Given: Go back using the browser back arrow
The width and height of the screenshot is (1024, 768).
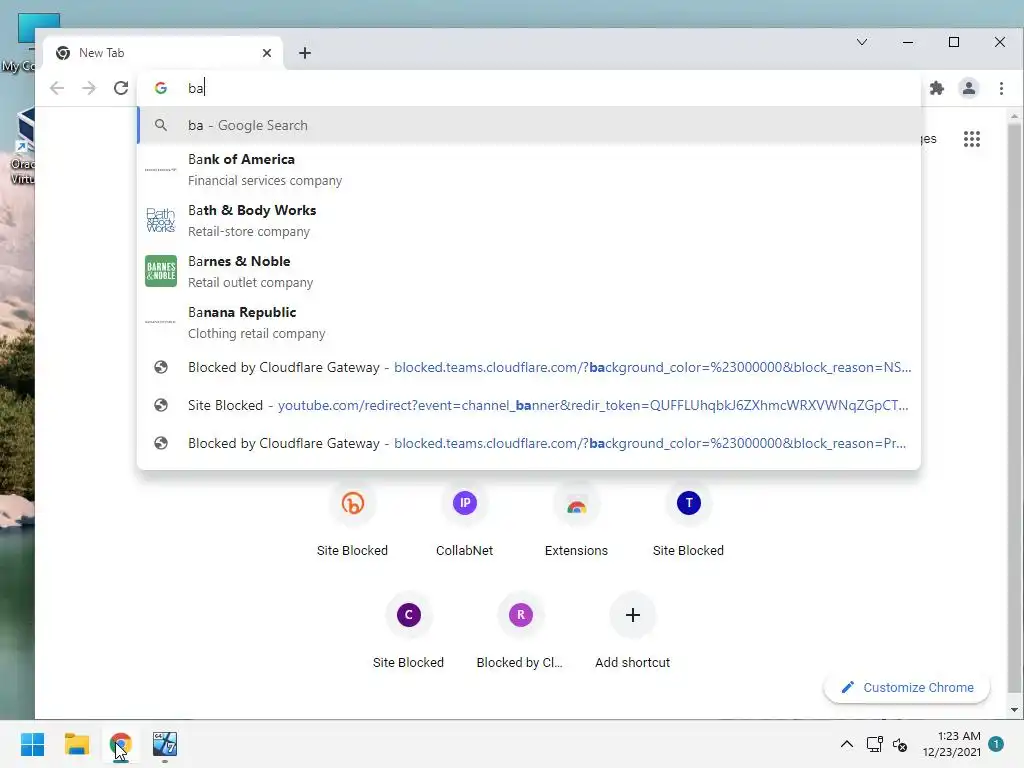Looking at the screenshot, I should click(57, 88).
